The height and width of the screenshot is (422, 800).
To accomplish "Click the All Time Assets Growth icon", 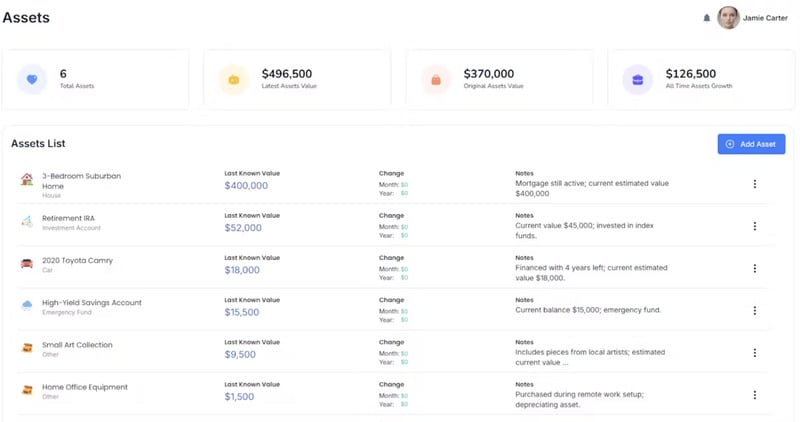I will (x=638, y=79).
